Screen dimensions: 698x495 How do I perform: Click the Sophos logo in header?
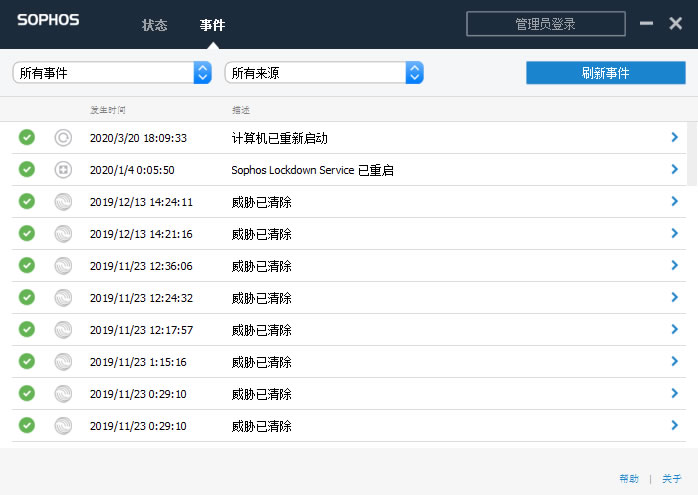coord(48,20)
